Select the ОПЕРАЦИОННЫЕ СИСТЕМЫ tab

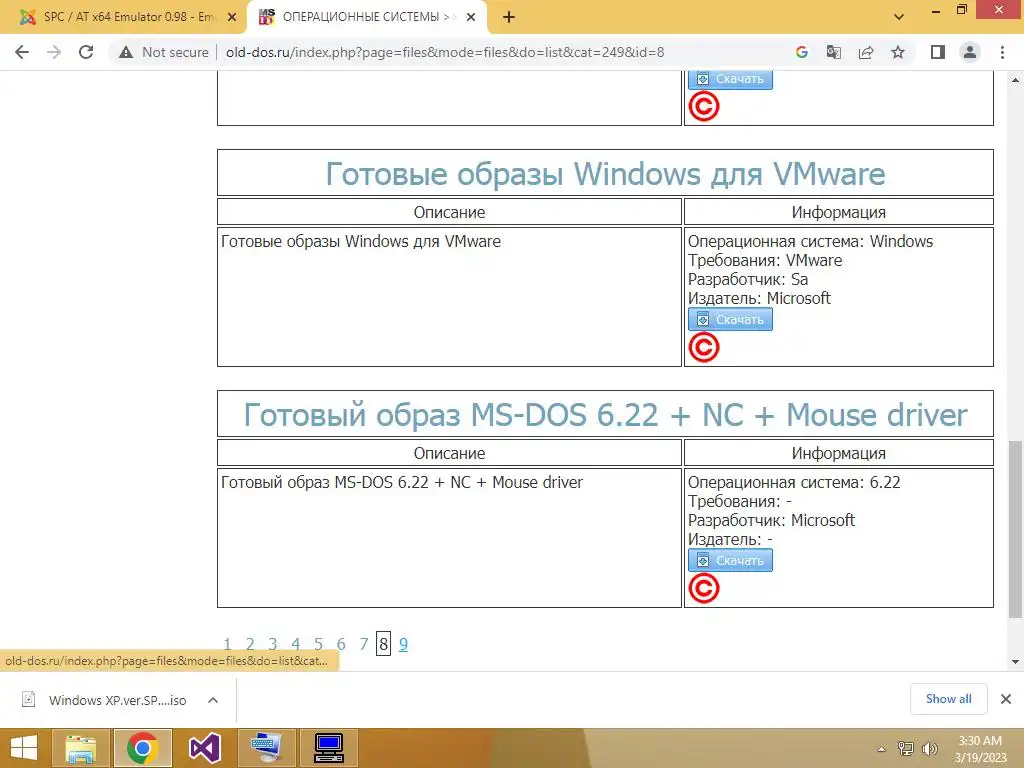(367, 17)
